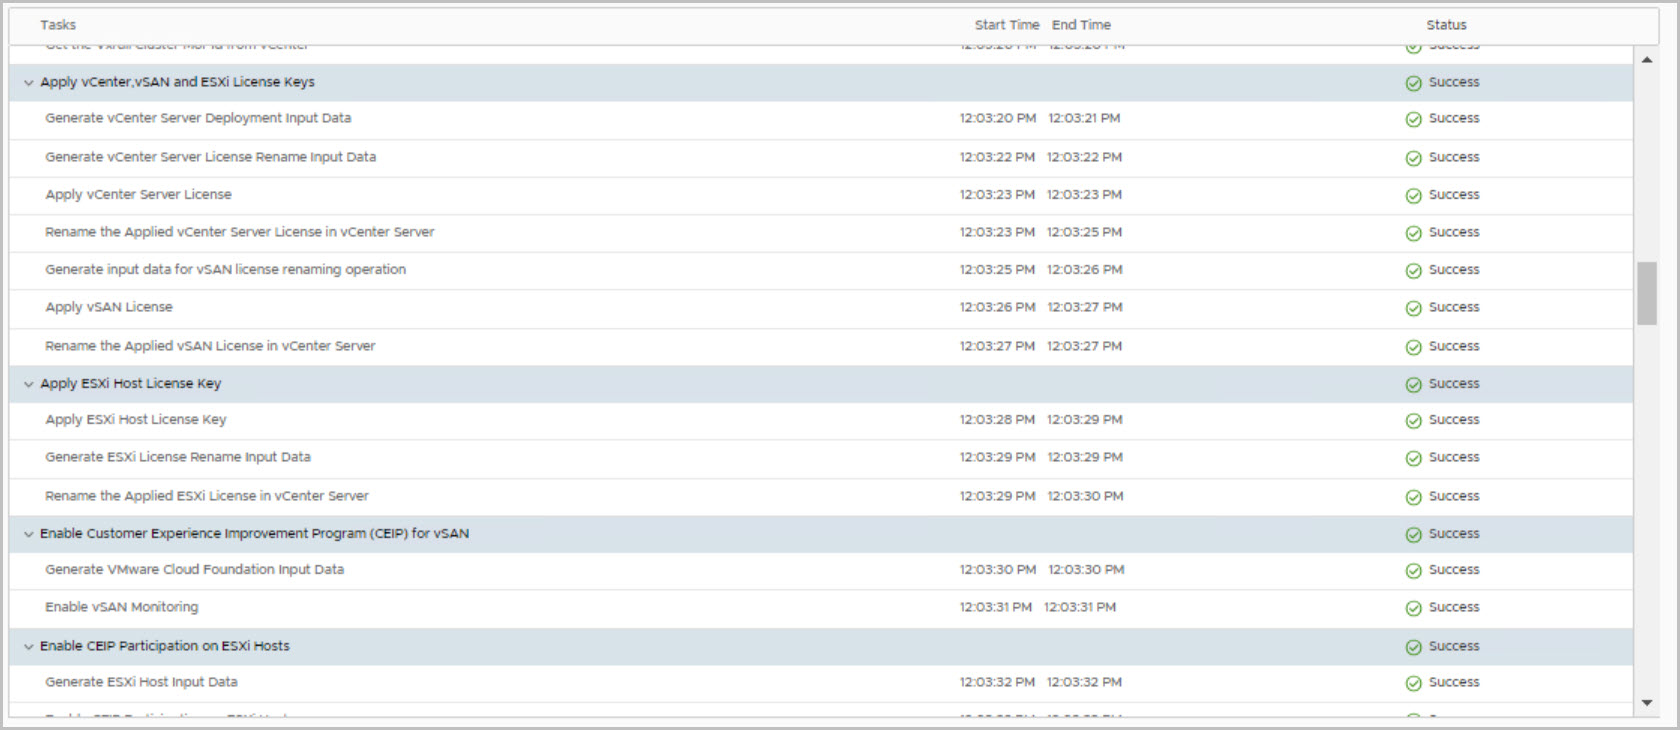The width and height of the screenshot is (1680, 730).
Task: Collapse Apply vCenter, vSAN and ESXi License Keys group
Action: (x=28, y=83)
